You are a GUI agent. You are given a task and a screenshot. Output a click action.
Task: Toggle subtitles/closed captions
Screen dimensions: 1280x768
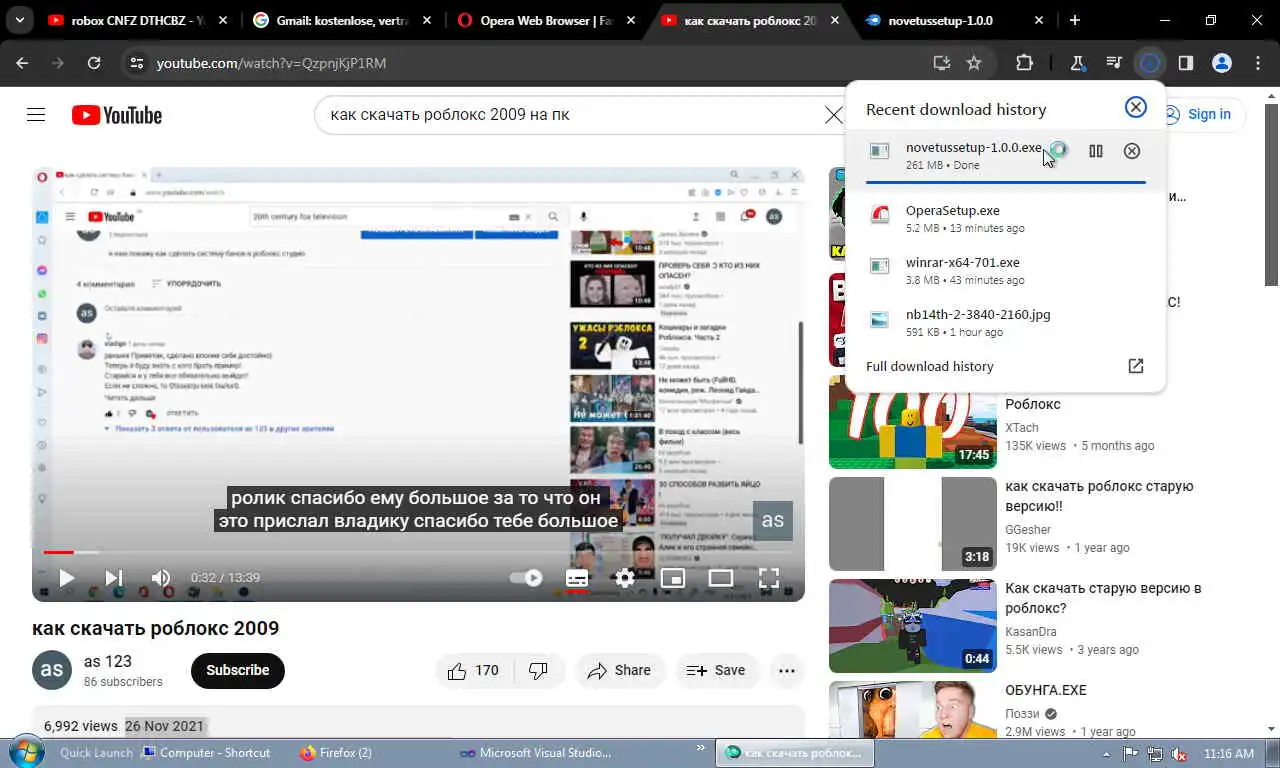(x=577, y=577)
